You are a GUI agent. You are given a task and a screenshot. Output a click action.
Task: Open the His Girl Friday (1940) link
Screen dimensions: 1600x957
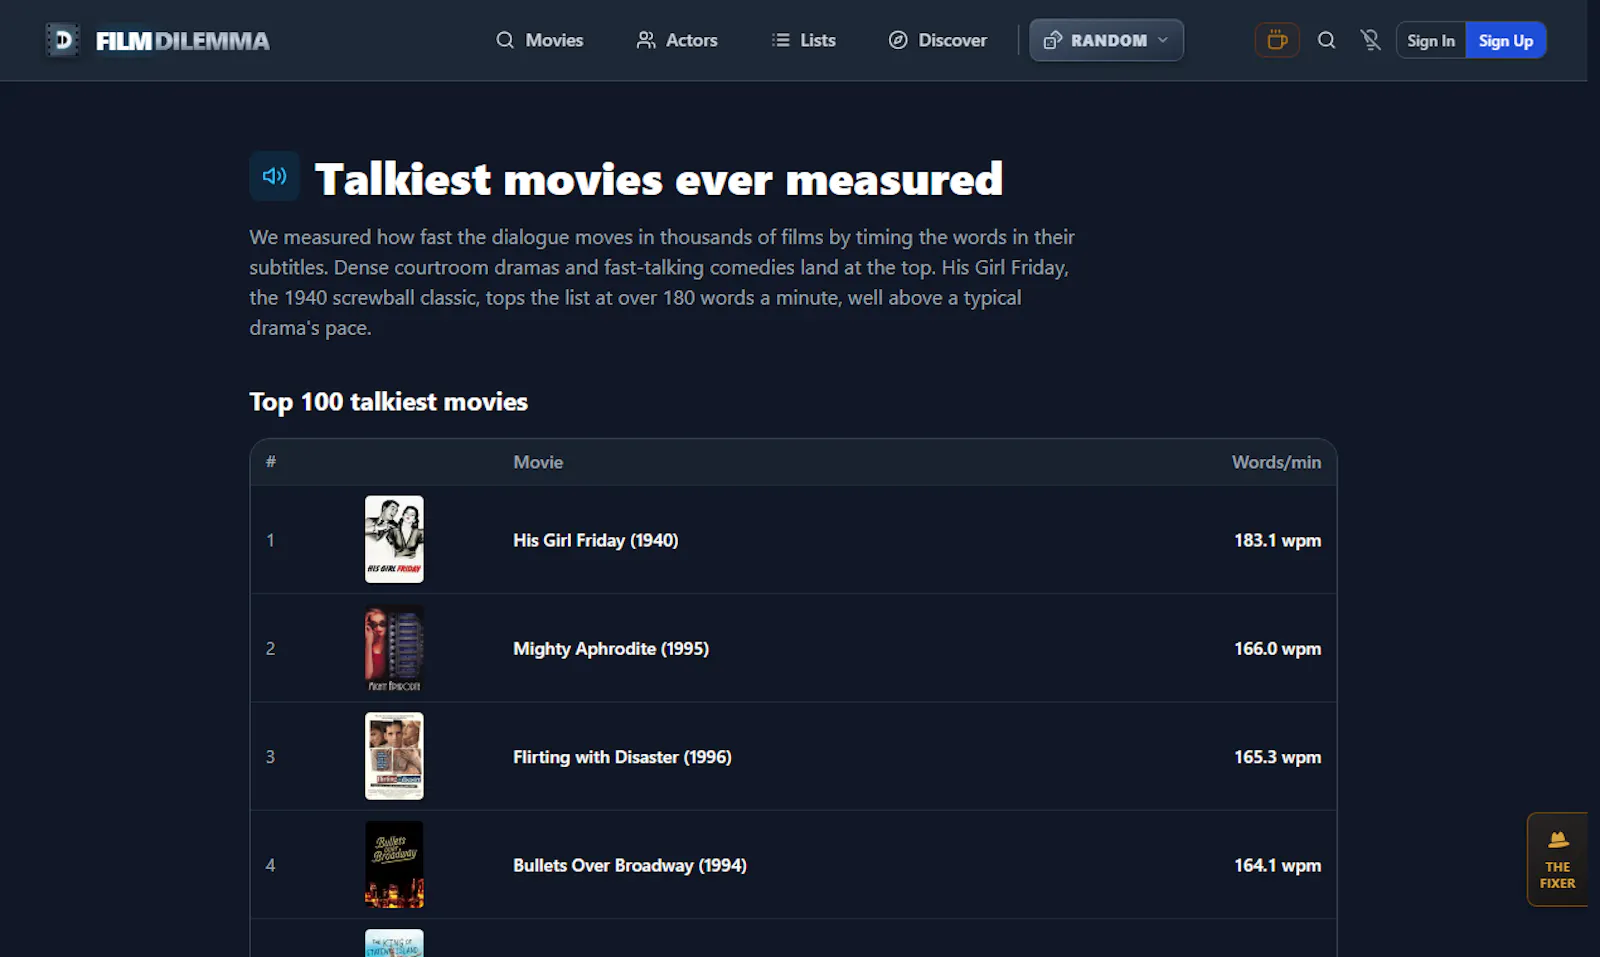596,540
